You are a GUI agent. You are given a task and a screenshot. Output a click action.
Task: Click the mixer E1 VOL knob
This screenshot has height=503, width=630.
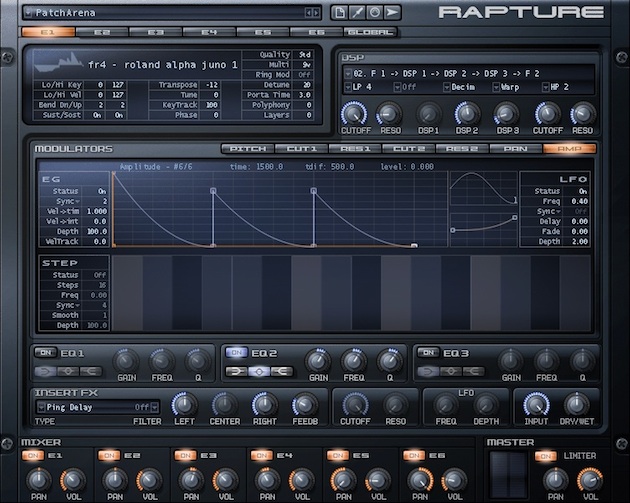click(73, 480)
